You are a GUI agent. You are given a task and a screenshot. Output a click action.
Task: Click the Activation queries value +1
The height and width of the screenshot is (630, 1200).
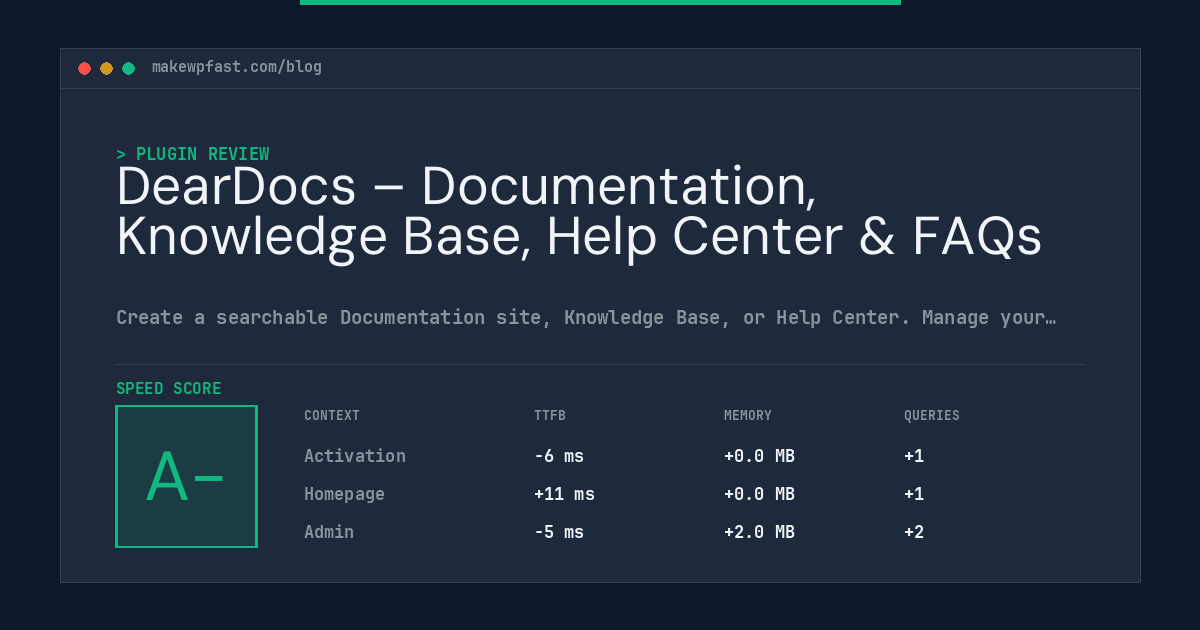click(914, 456)
